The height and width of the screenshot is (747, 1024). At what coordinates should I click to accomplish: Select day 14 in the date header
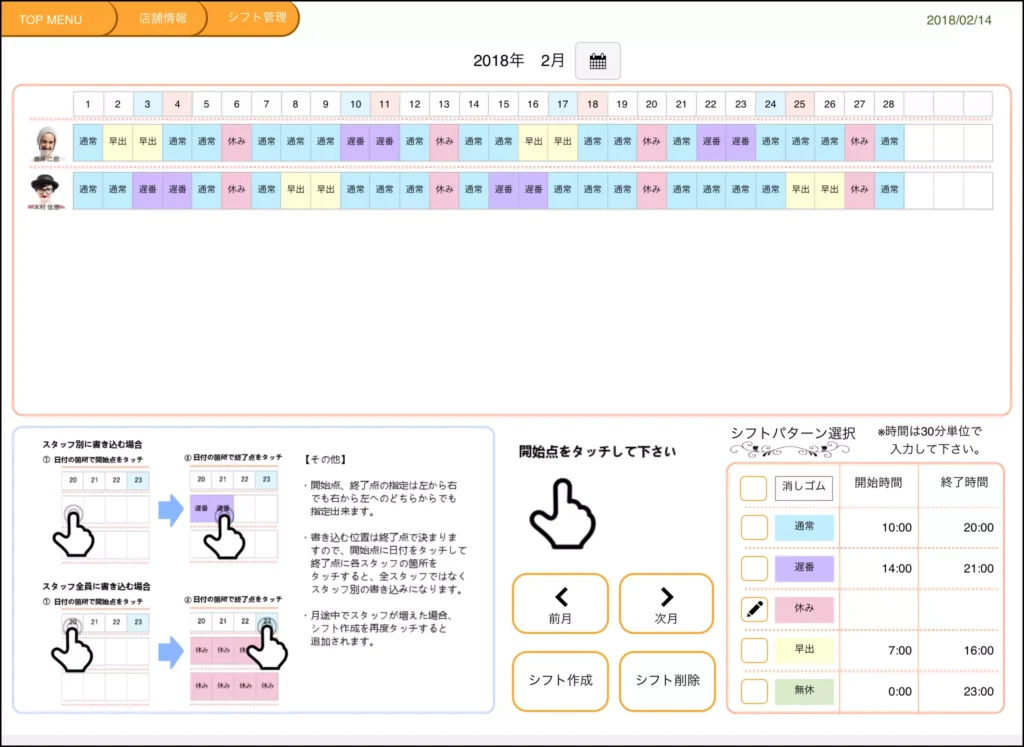click(x=473, y=104)
